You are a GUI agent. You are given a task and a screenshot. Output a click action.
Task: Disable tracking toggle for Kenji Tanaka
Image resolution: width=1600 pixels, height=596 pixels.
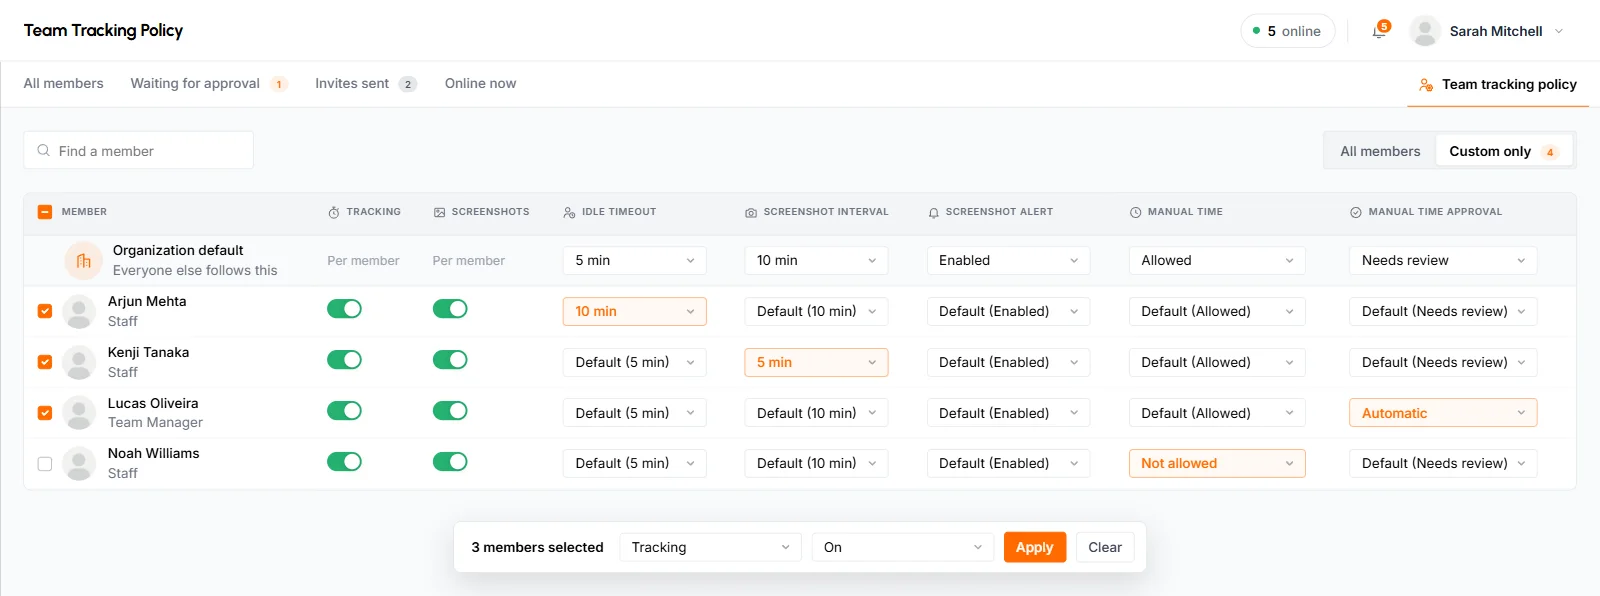point(344,360)
